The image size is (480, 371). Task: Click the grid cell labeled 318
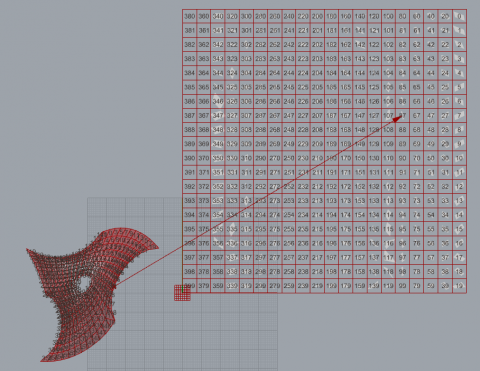[x=246, y=271]
